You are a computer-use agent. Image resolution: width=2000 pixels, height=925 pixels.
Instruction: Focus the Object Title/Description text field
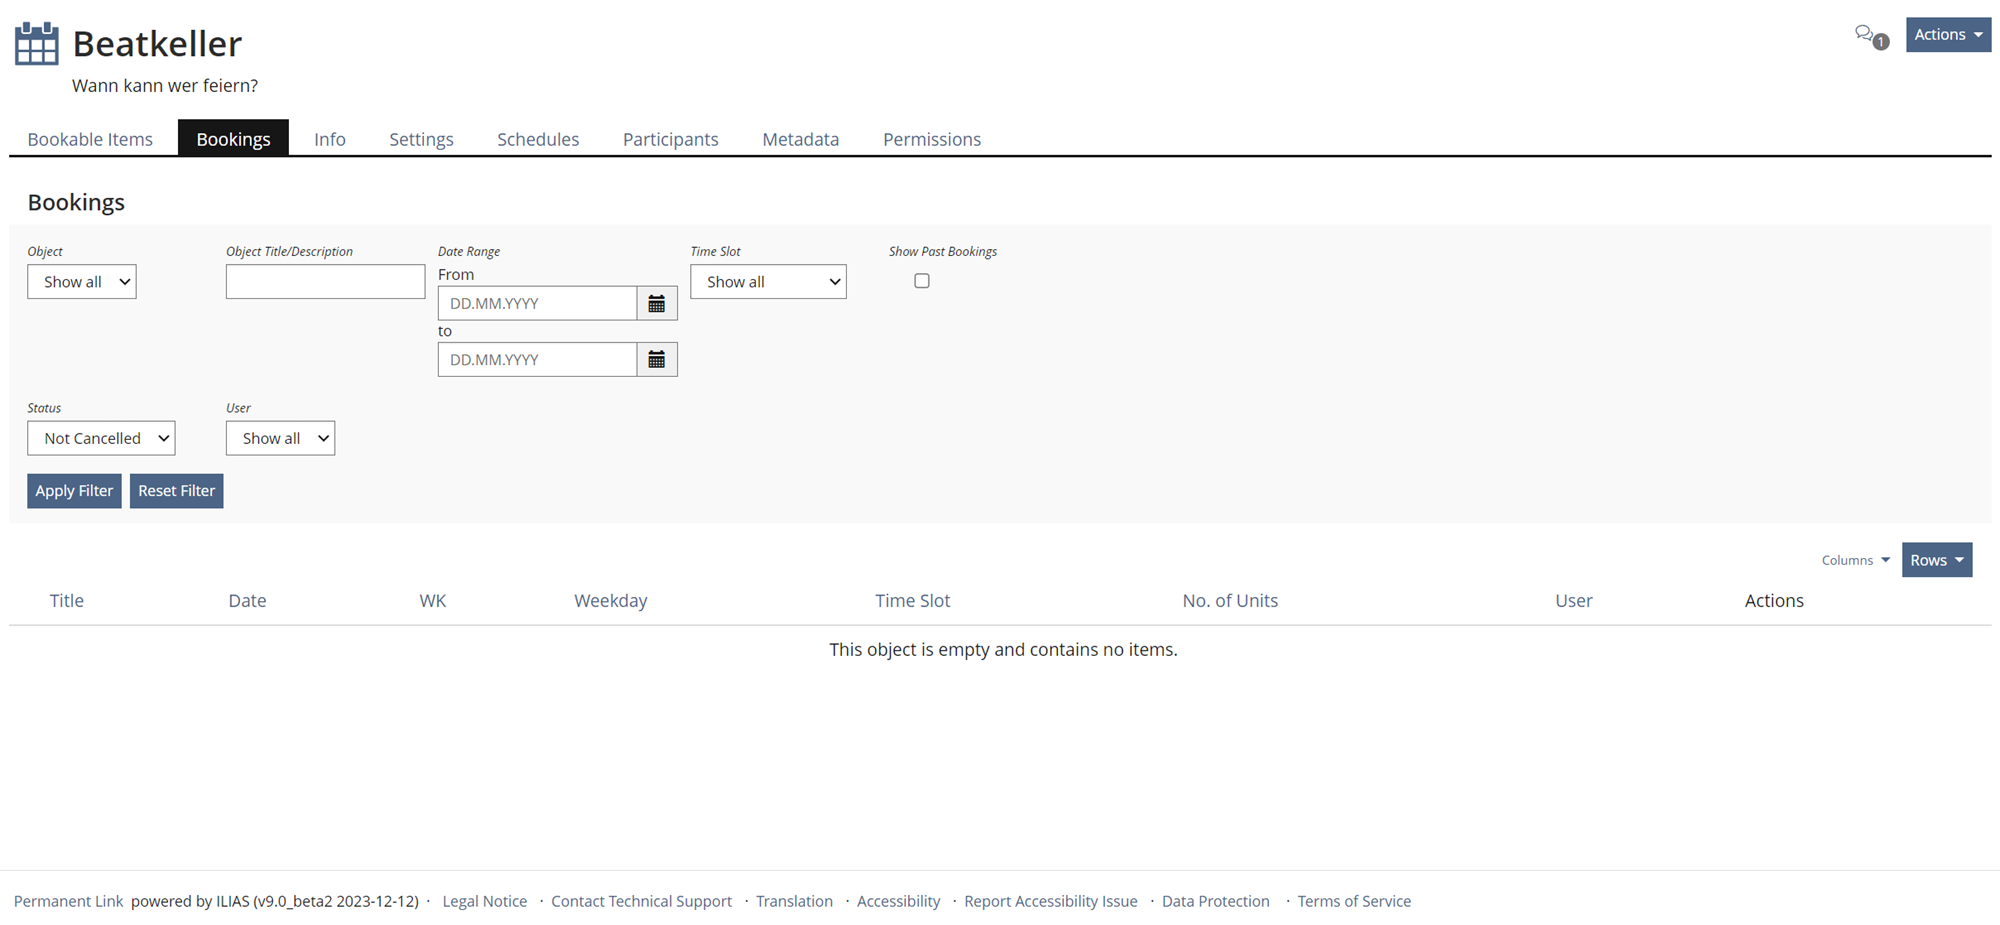tap(325, 282)
